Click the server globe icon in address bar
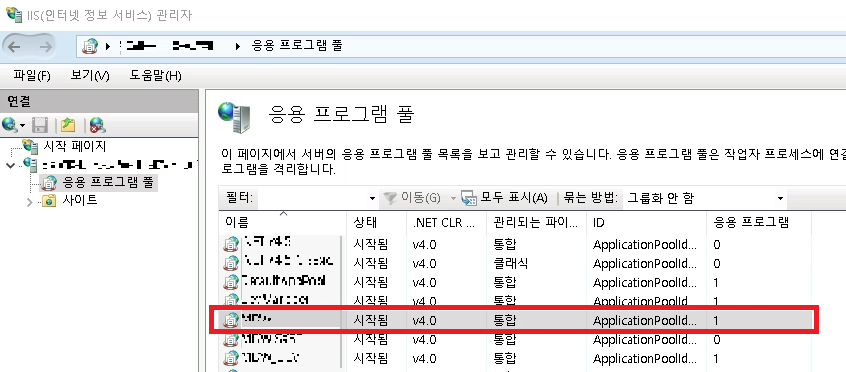The image size is (846, 372). (x=90, y=46)
